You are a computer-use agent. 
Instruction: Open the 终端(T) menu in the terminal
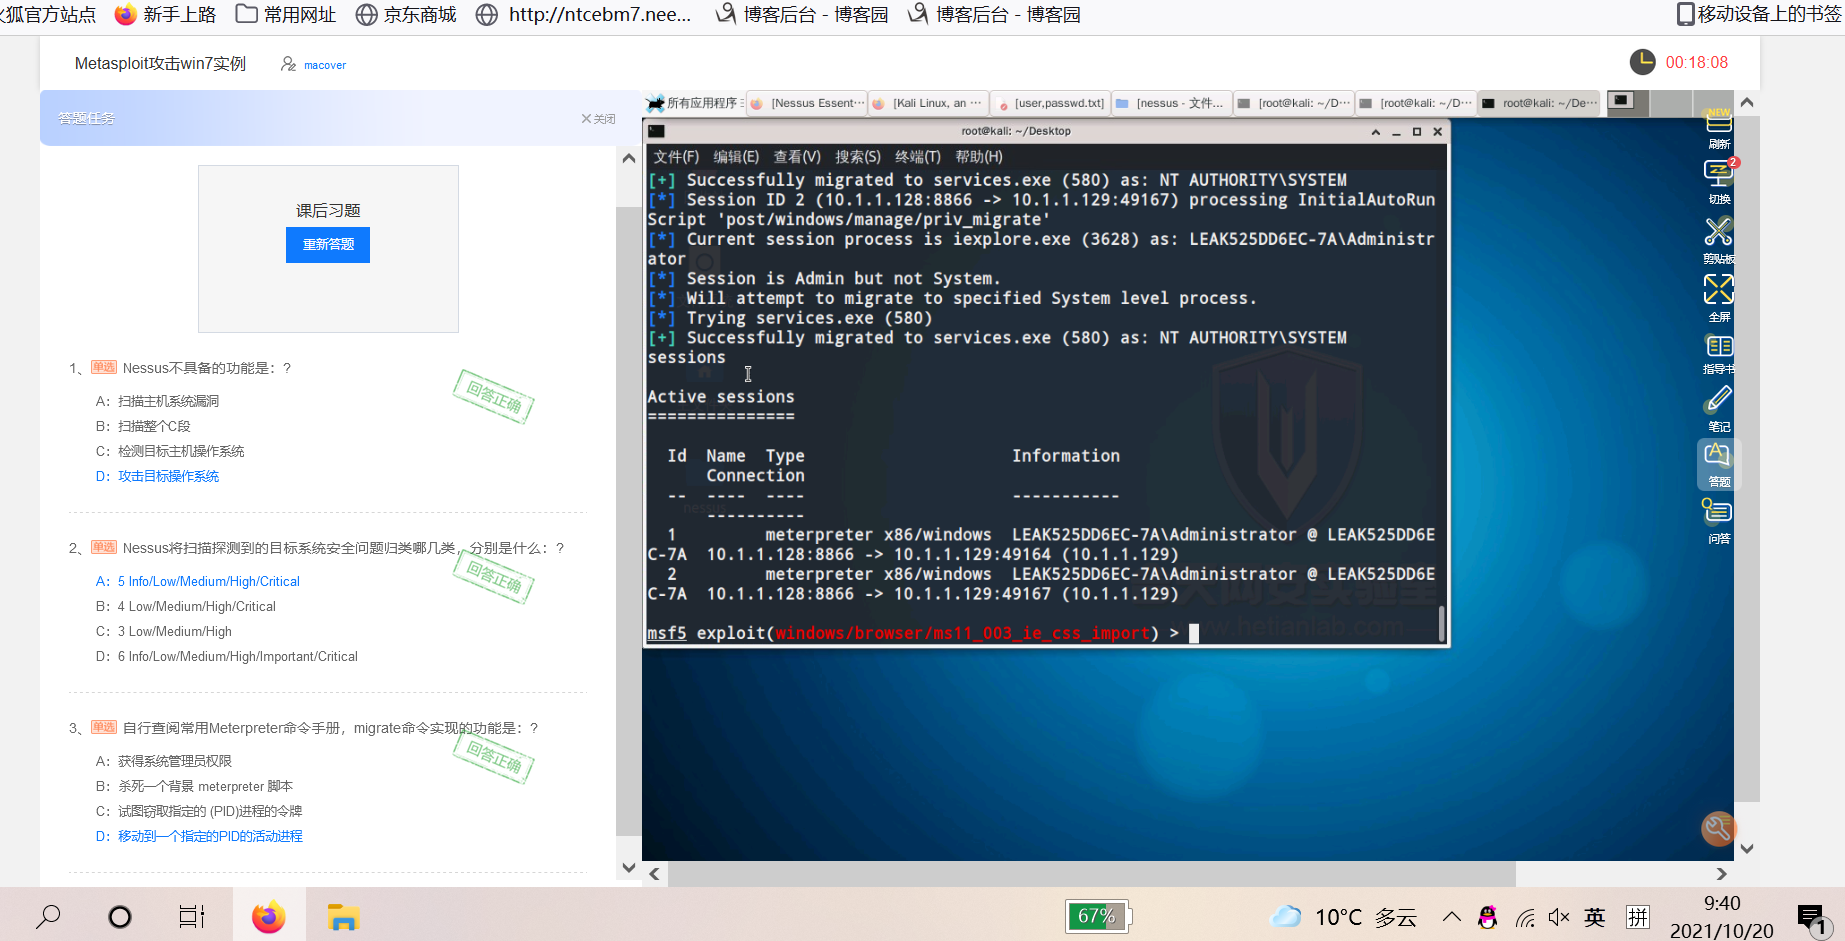pyautogui.click(x=918, y=157)
